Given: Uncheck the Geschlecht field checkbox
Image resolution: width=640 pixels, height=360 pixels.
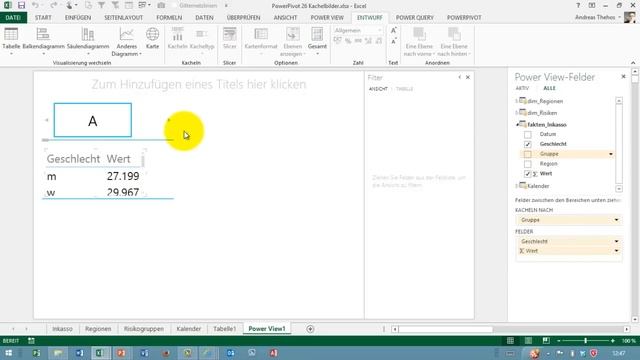Looking at the screenshot, I should tap(528, 144).
